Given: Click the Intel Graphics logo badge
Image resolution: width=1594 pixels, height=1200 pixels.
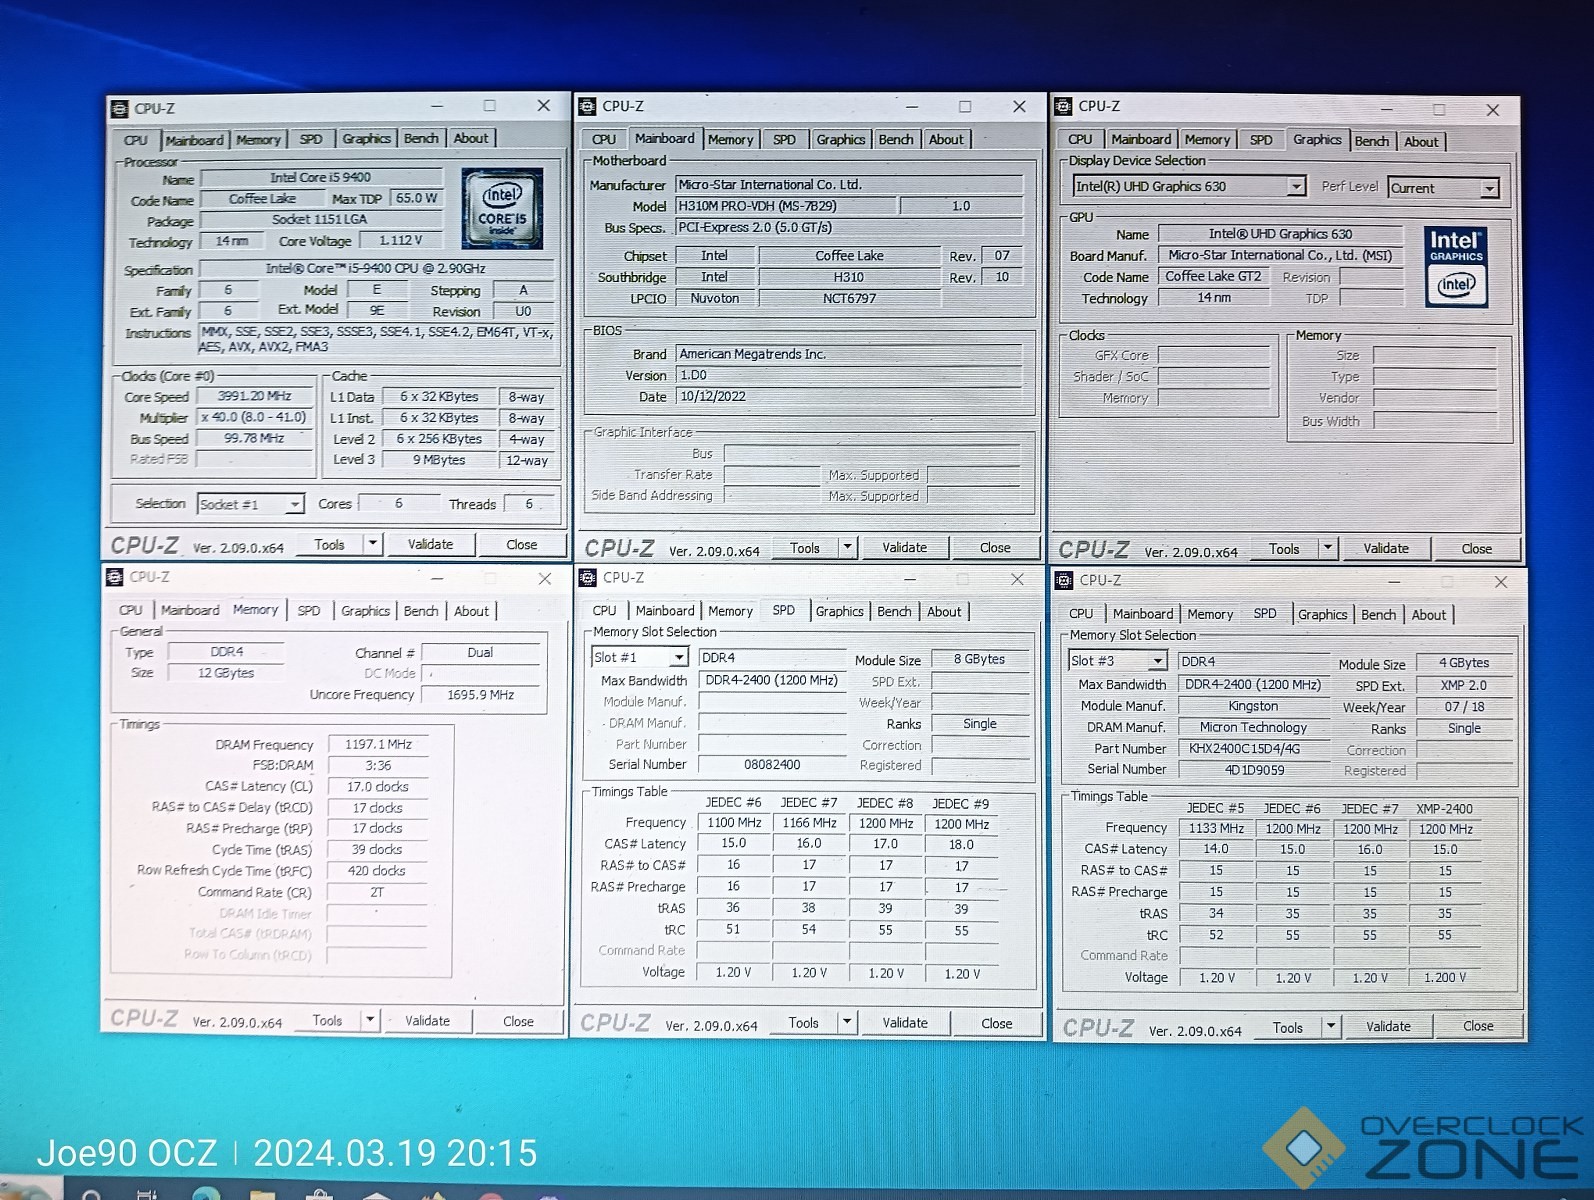Looking at the screenshot, I should point(1456,266).
